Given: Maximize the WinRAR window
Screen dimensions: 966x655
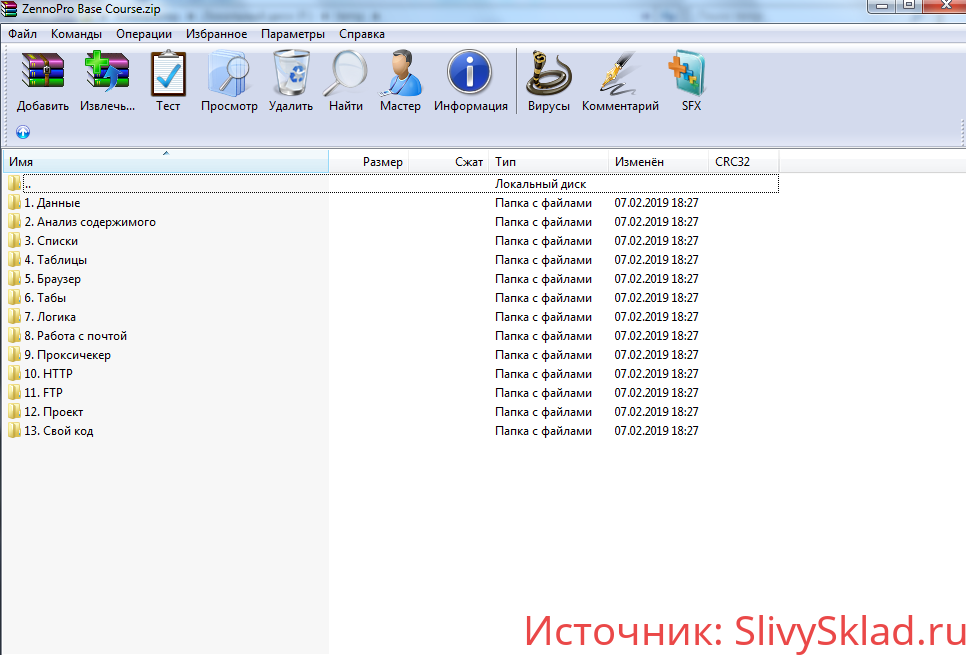Looking at the screenshot, I should (x=910, y=6).
